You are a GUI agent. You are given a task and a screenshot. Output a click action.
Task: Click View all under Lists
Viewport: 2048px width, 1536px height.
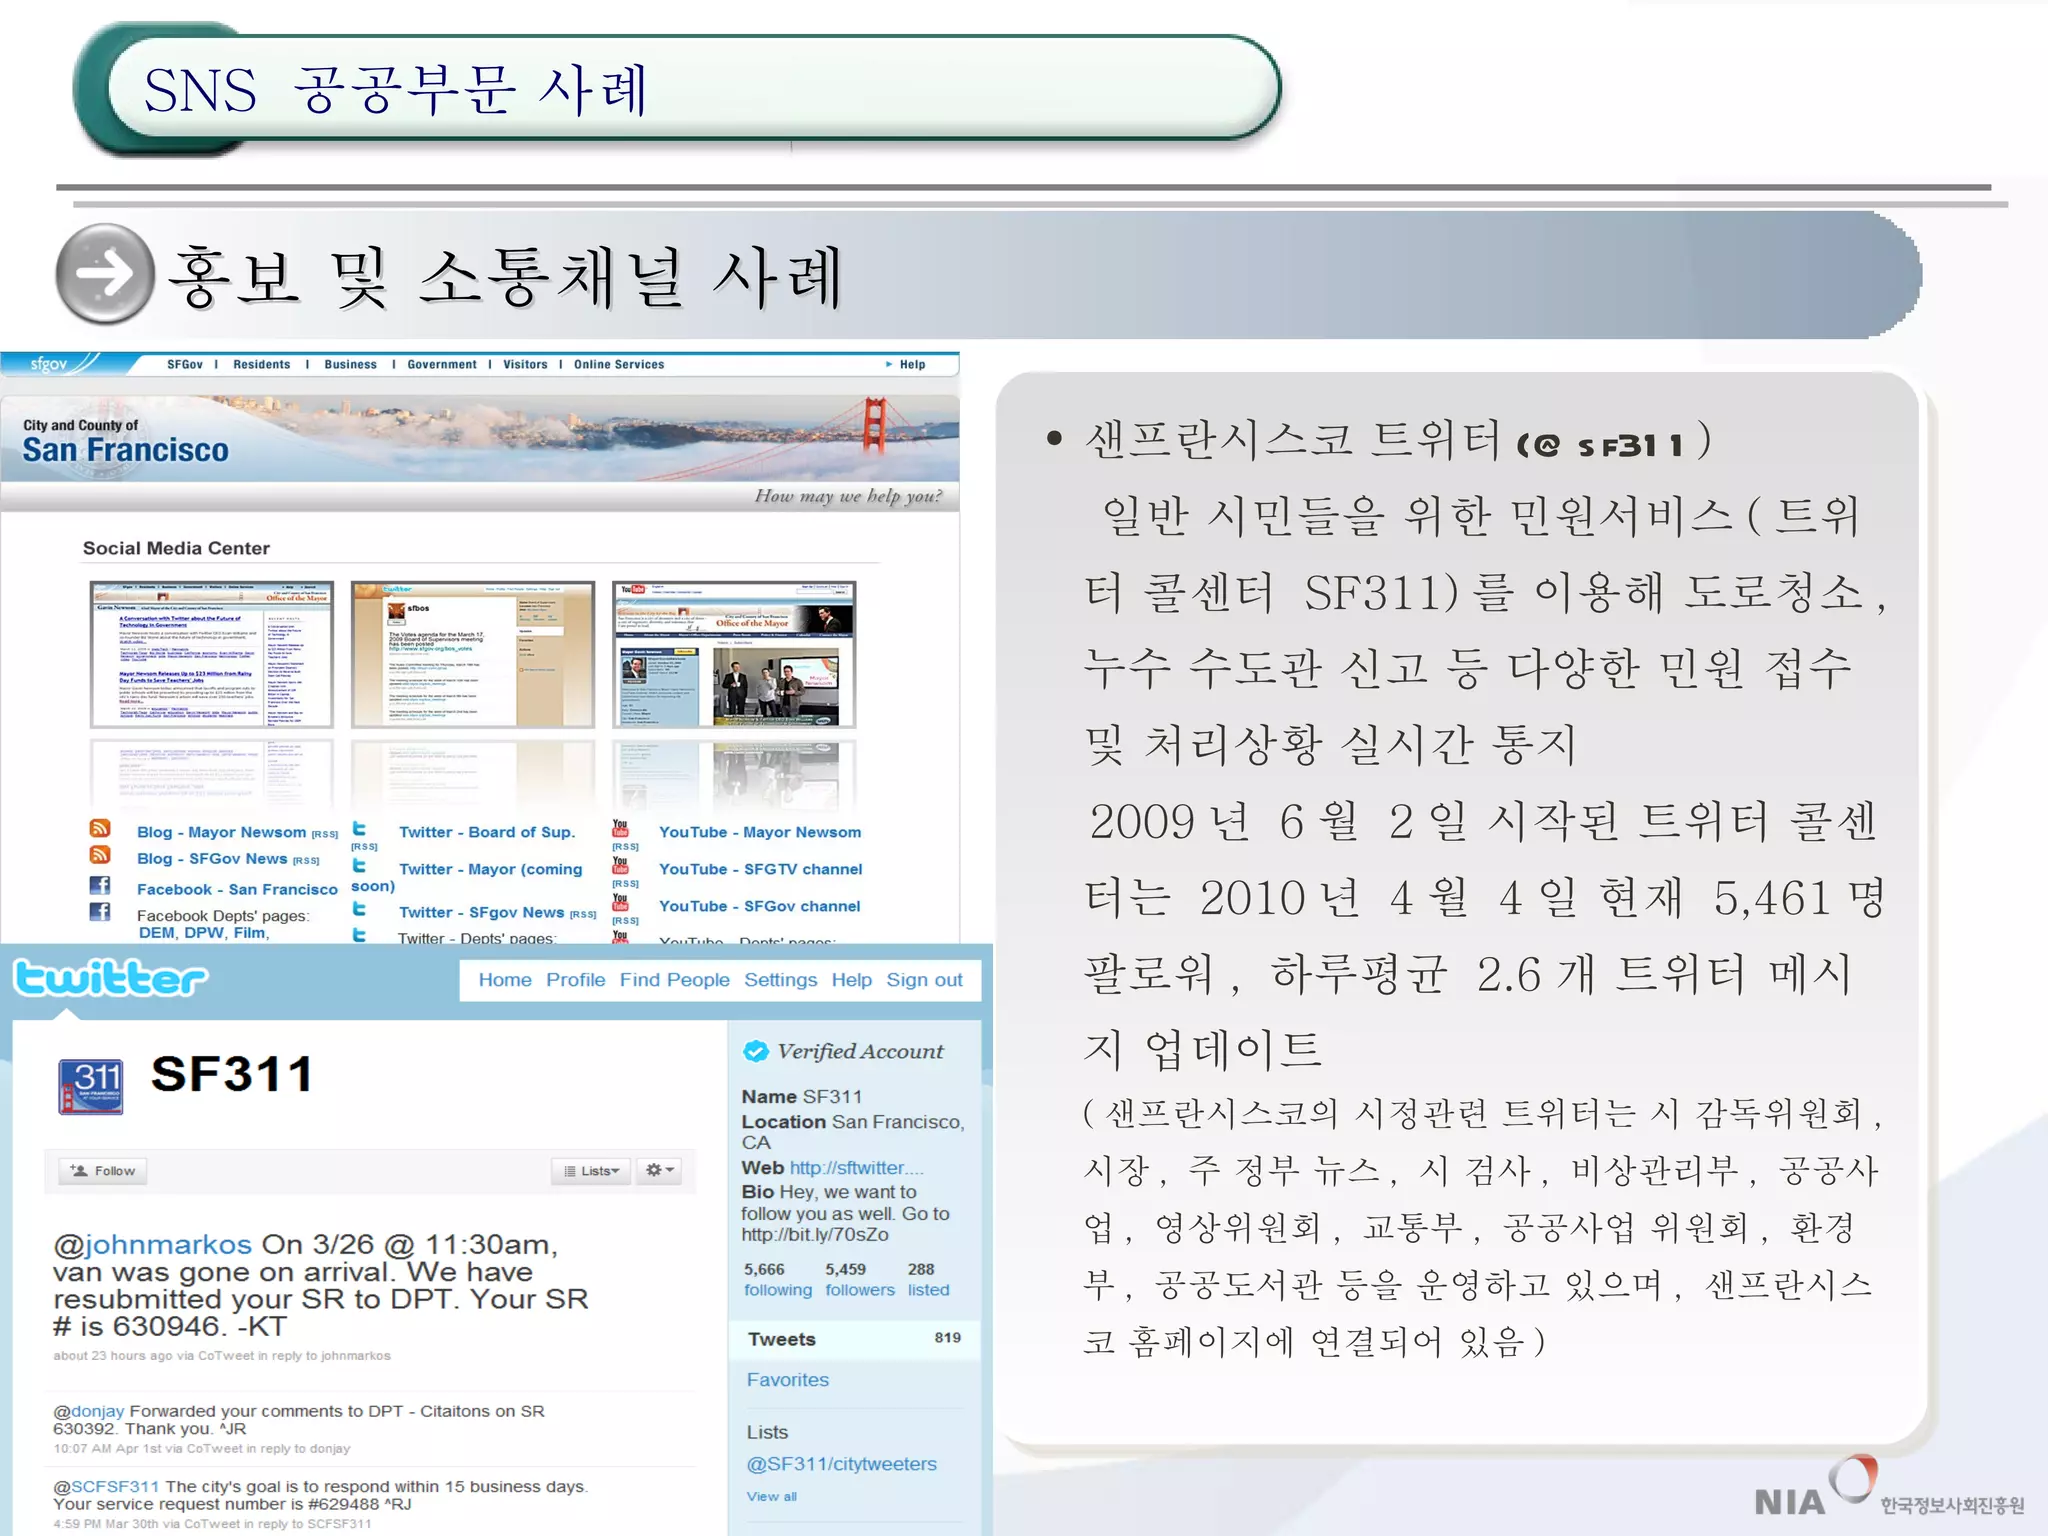pos(772,1497)
